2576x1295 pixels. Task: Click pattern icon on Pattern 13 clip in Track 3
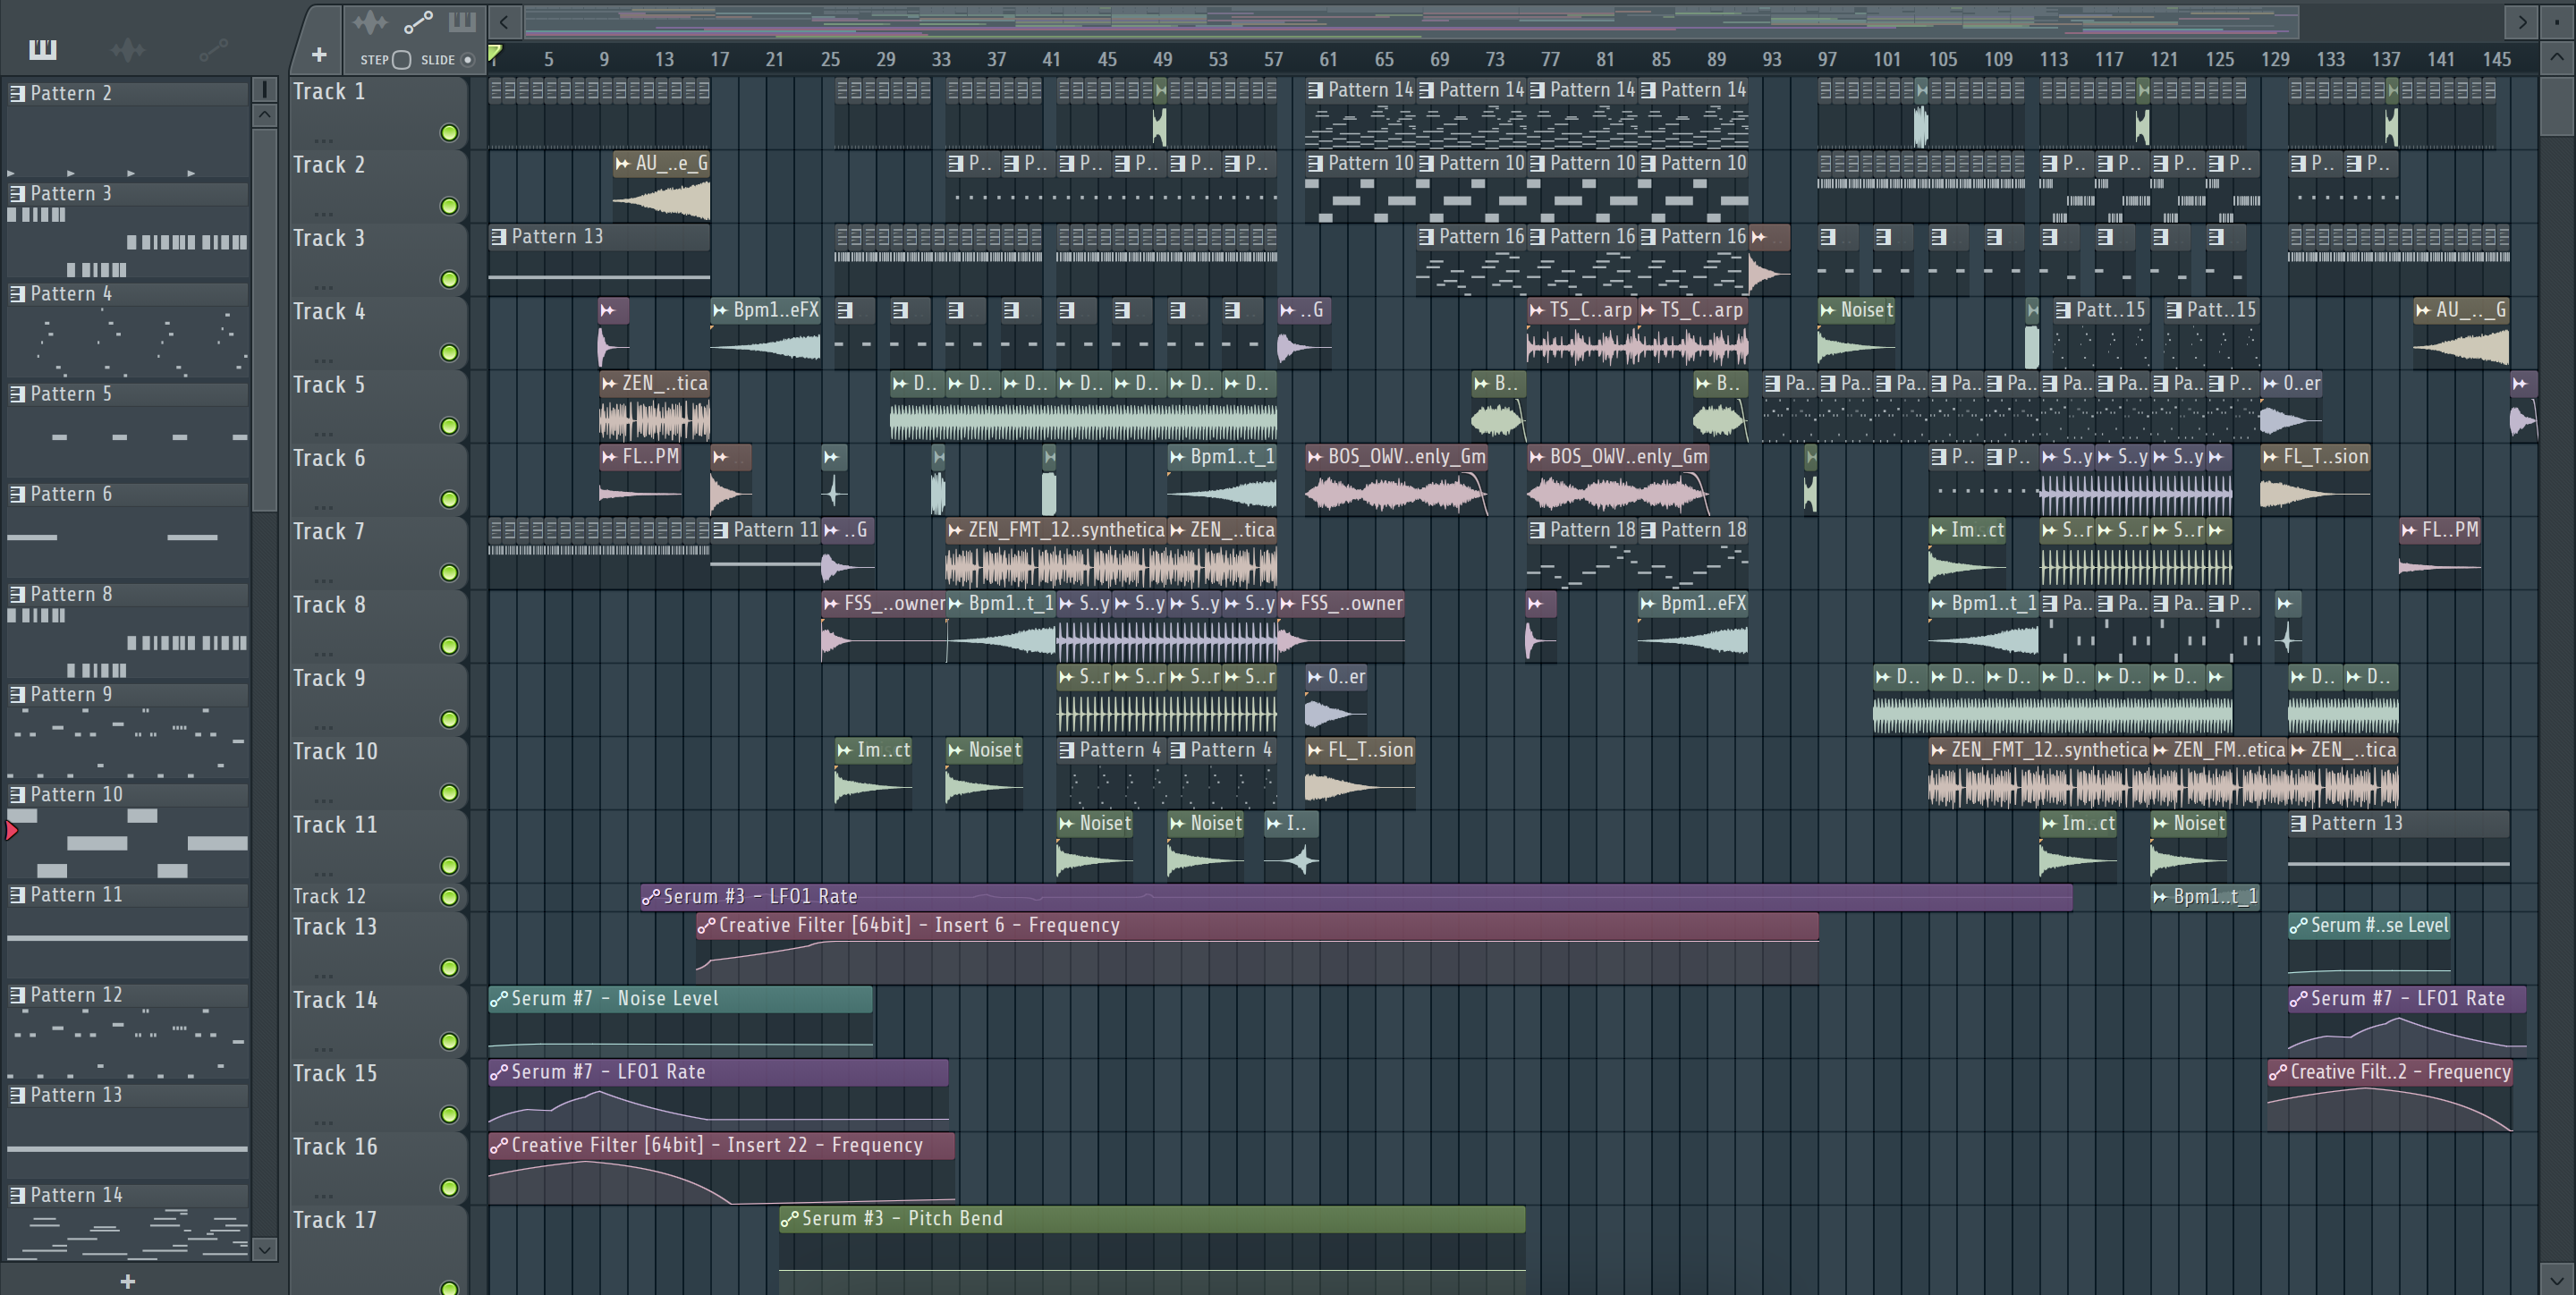(498, 237)
